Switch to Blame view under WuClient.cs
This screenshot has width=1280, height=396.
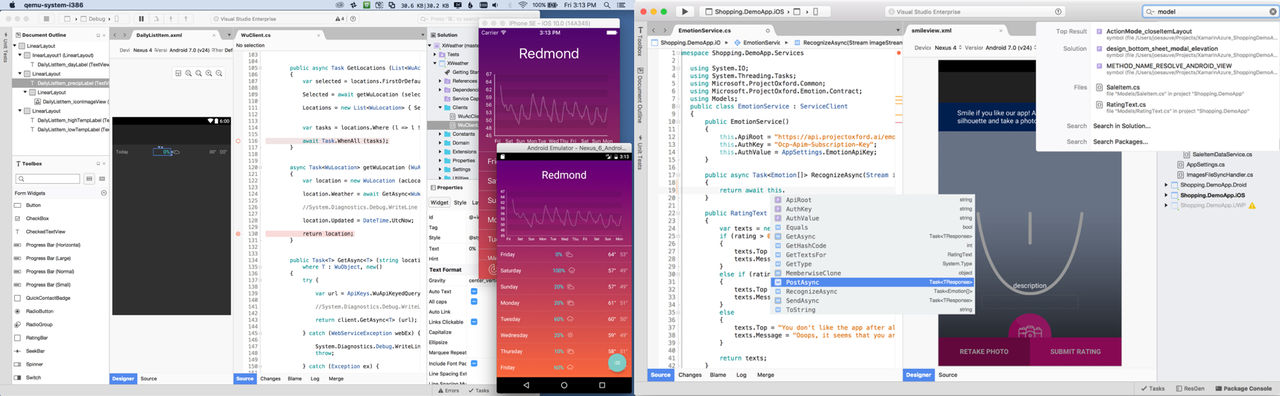(294, 379)
